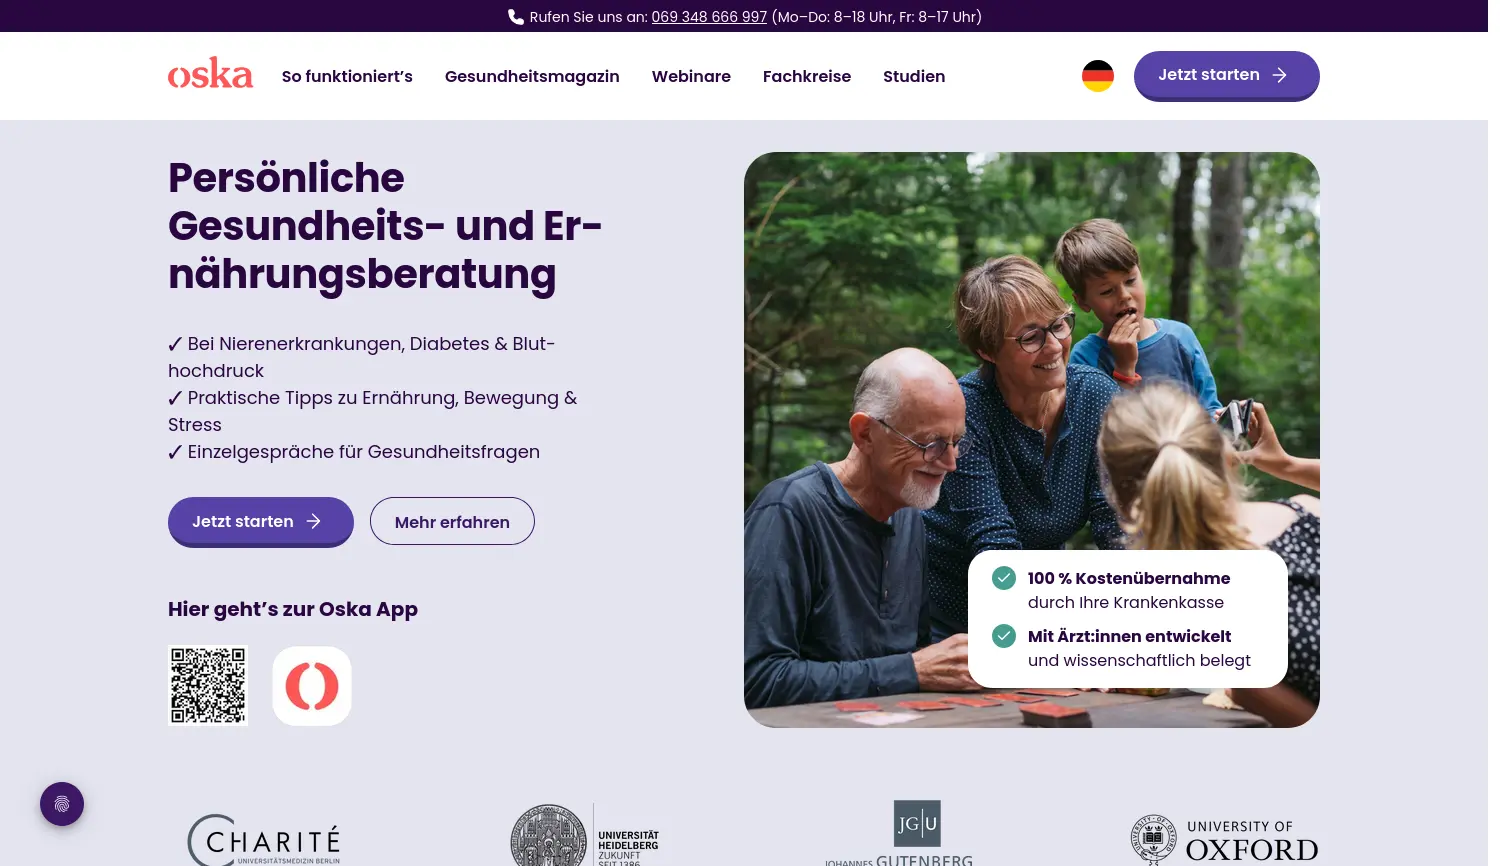Click the fingerprint privacy settings icon
The image size is (1500, 866).
click(x=62, y=804)
